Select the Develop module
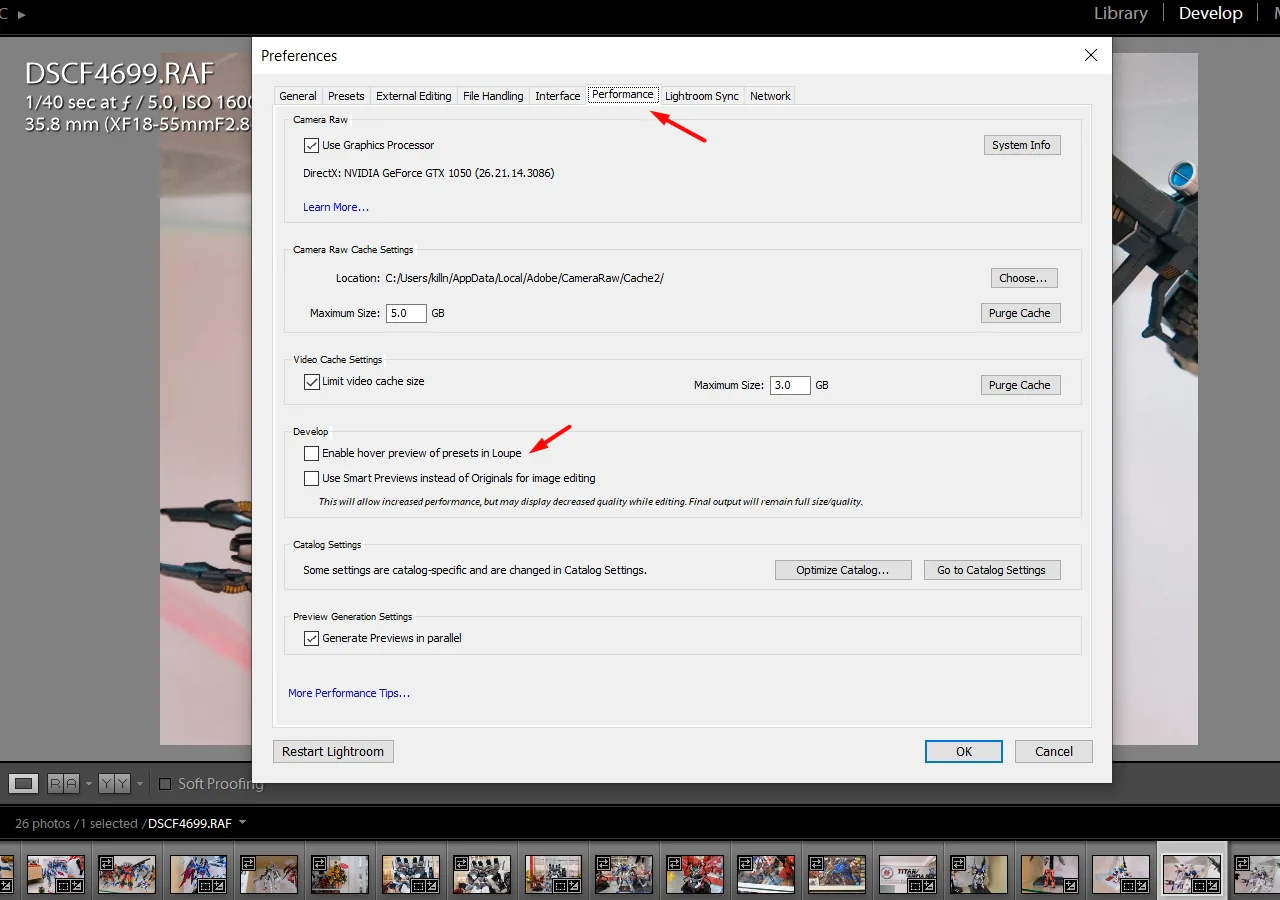1280x900 pixels. tap(1210, 13)
